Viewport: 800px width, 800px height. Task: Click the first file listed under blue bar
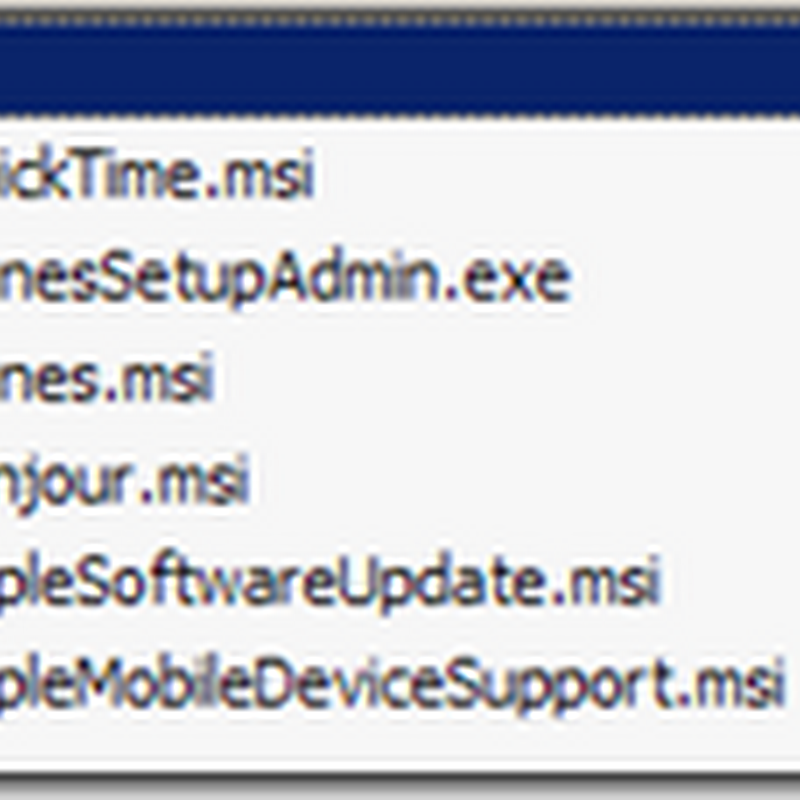click(x=157, y=174)
